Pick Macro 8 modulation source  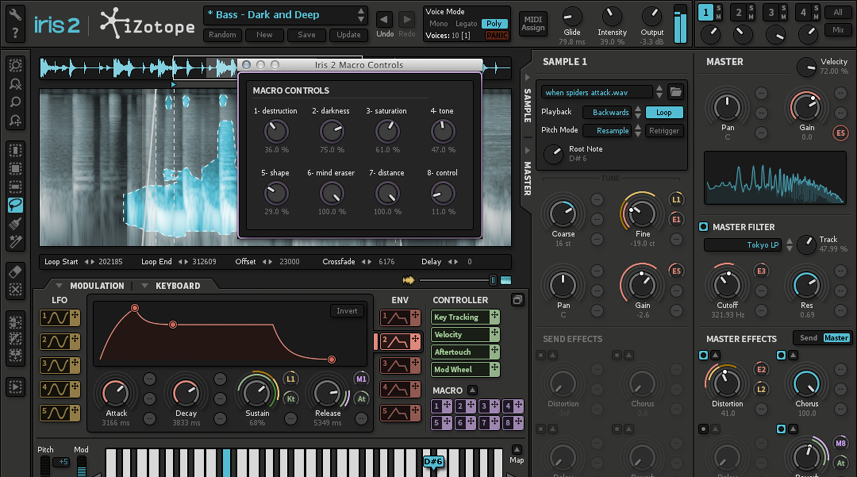click(x=513, y=422)
